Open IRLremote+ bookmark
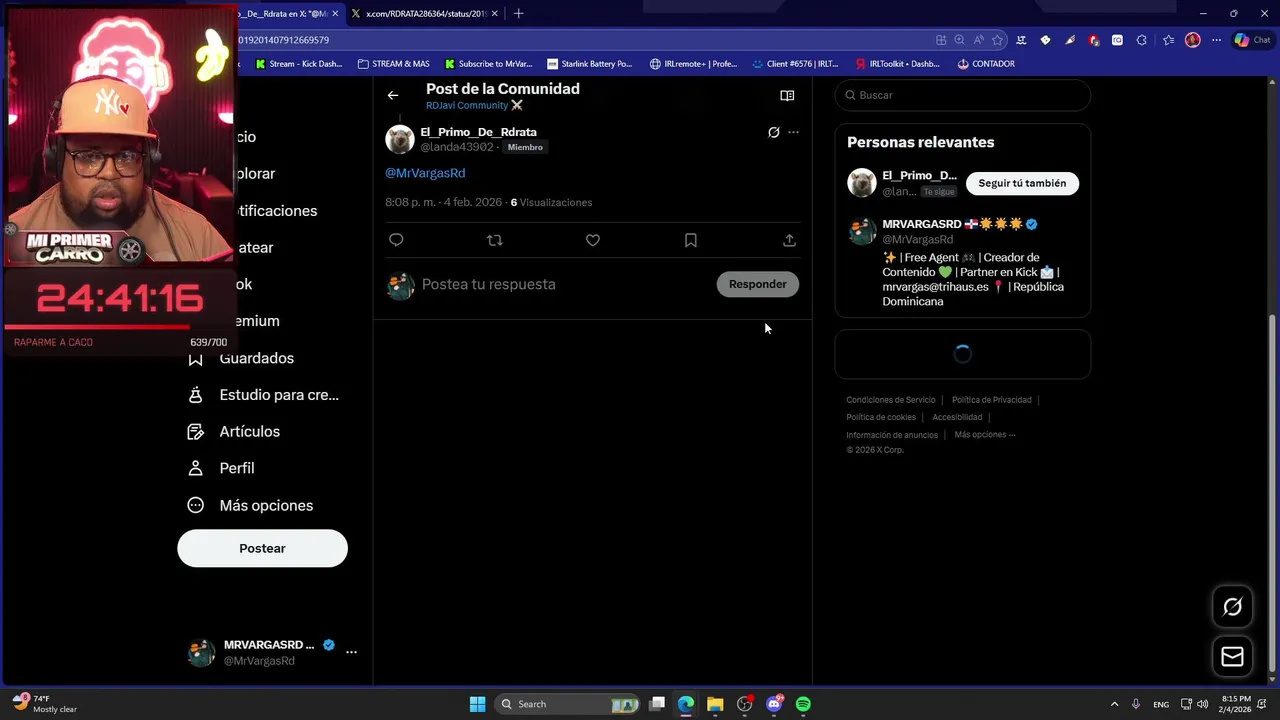The width and height of the screenshot is (1280, 720). pyautogui.click(x=693, y=64)
